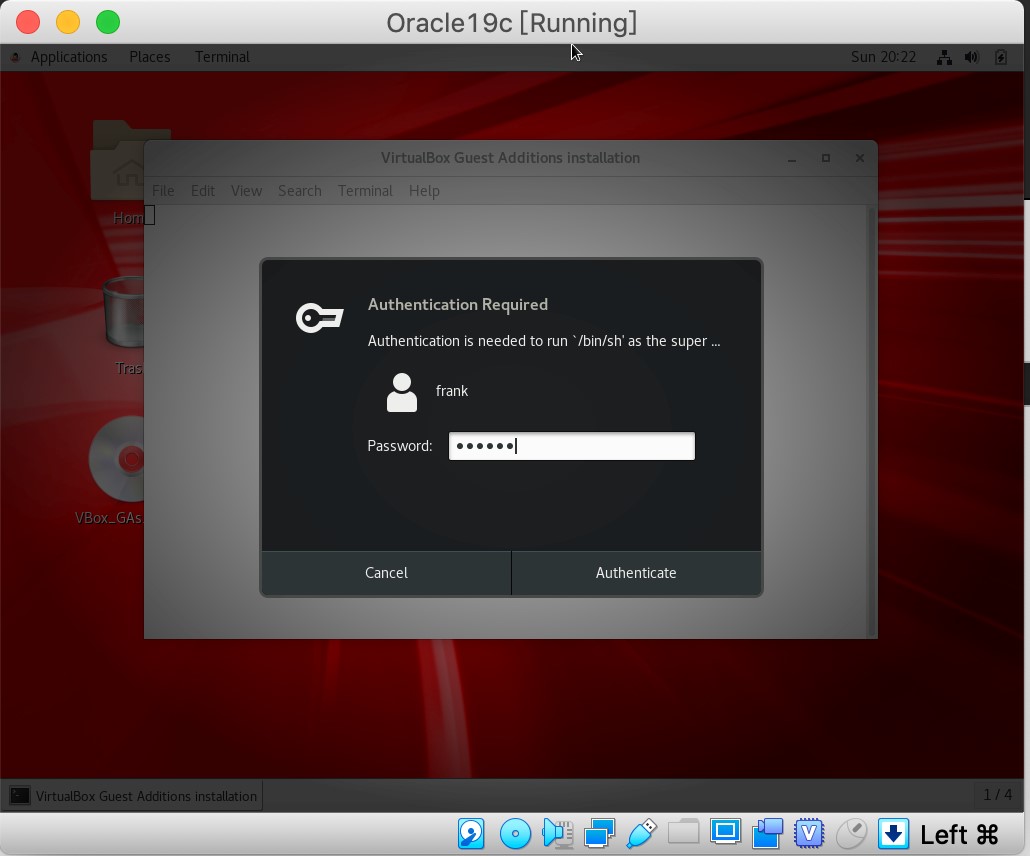Viewport: 1030px width, 856px height.
Task: Click the audio status icon in VirtualBox bar
Action: [x=557, y=834]
